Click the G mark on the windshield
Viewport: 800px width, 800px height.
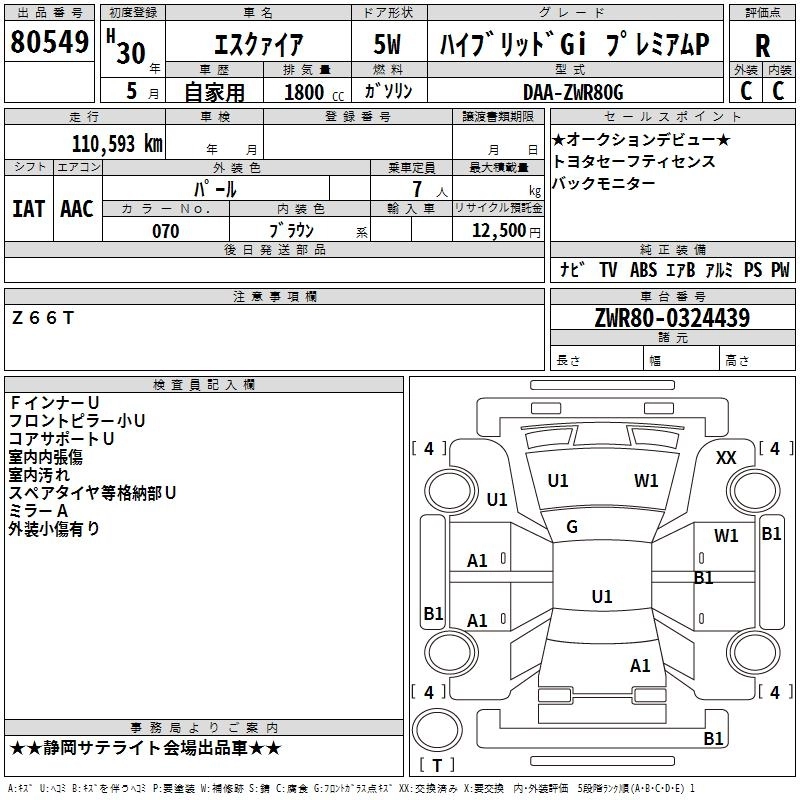click(x=572, y=527)
